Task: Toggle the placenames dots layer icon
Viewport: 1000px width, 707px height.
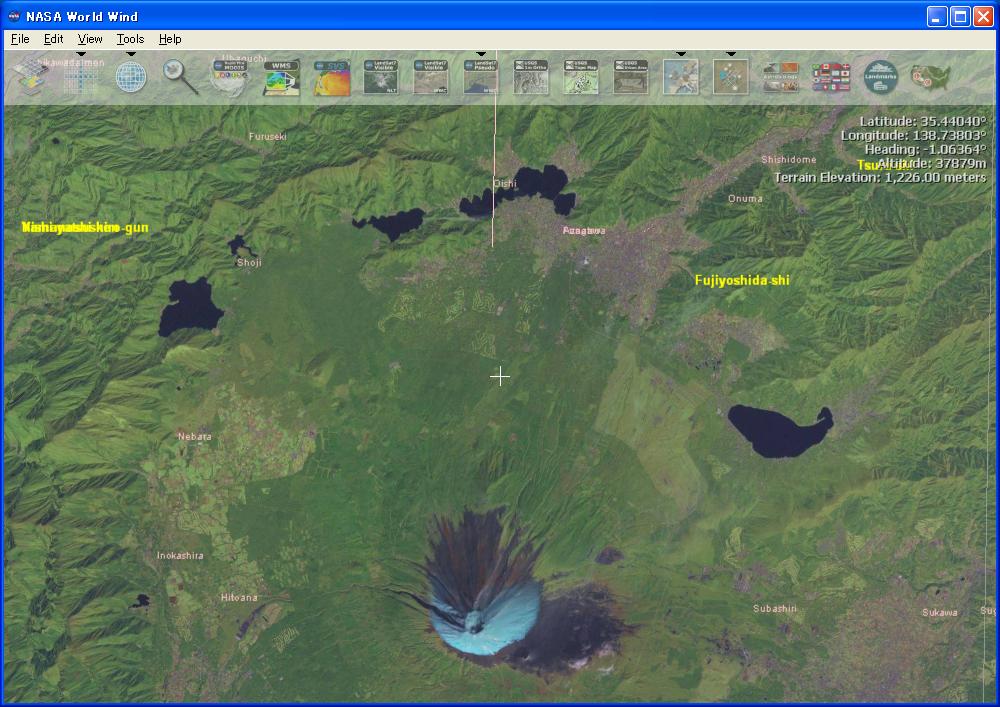Action: coord(731,77)
